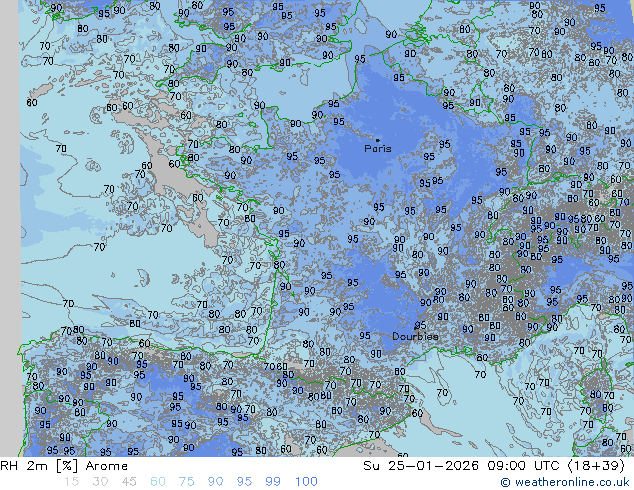The image size is (634, 490).
Task: Click the legend value 75
Action: pos(186,482)
